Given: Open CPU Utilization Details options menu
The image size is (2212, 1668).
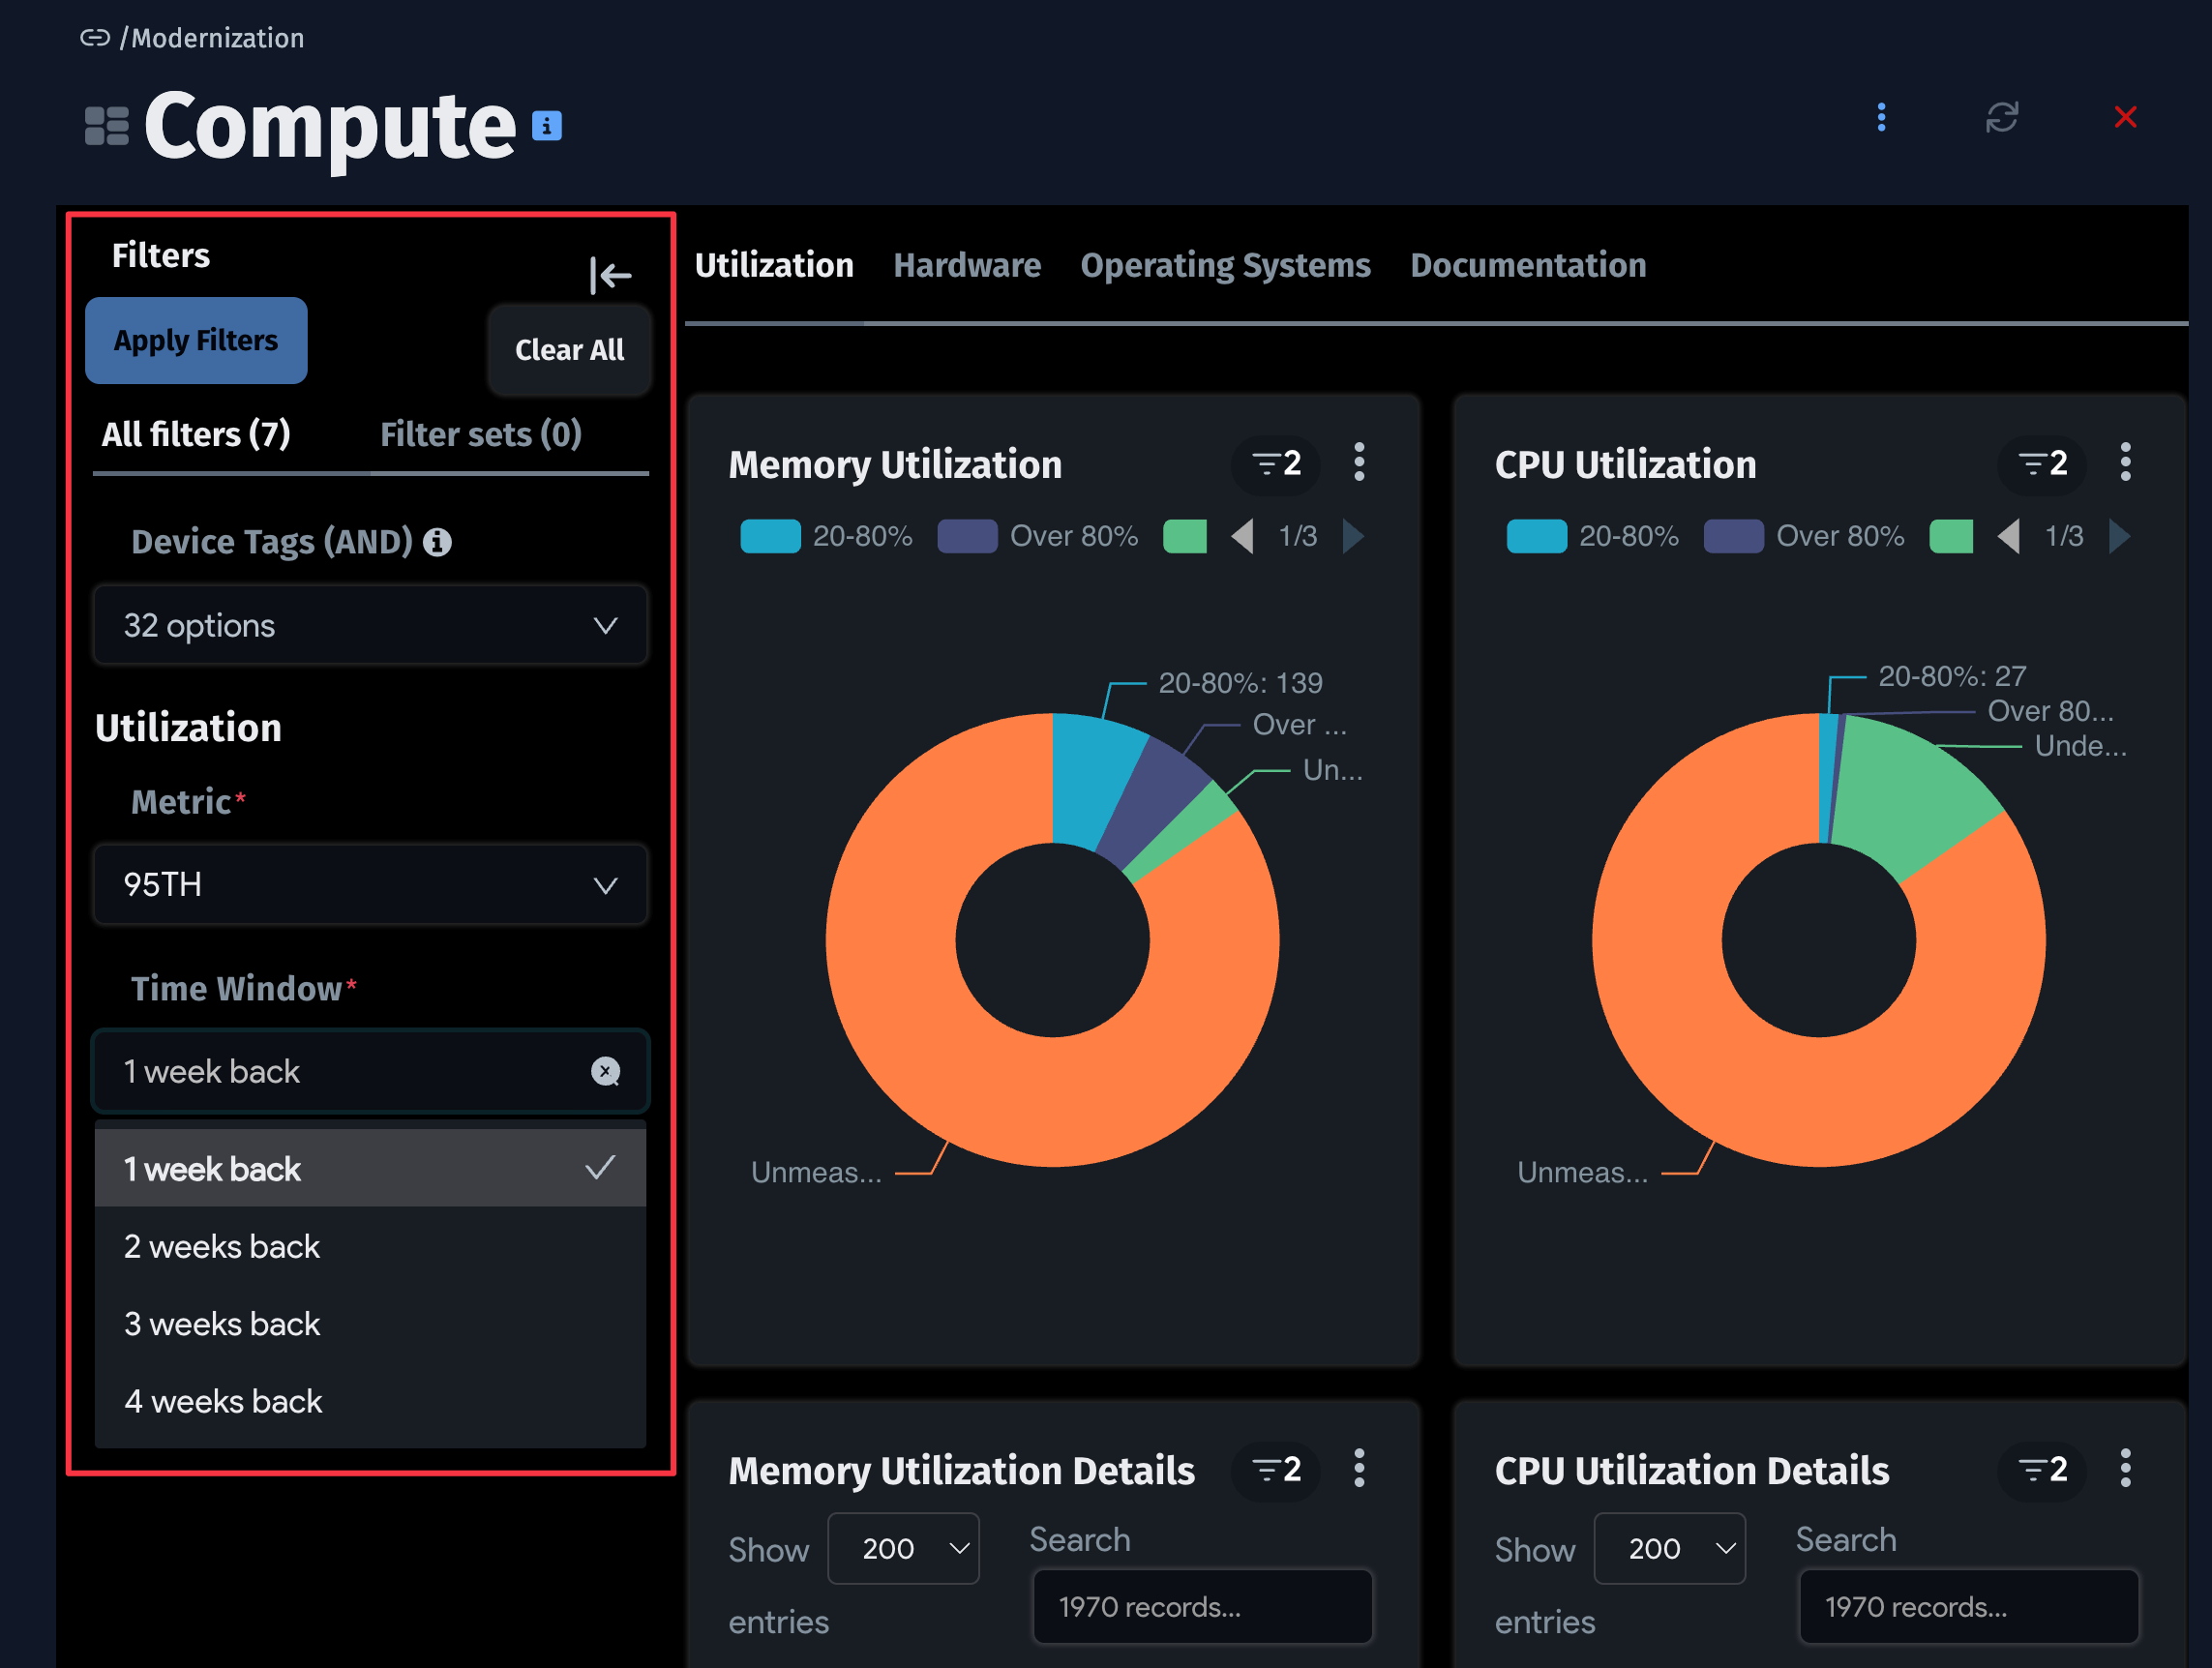Looking at the screenshot, I should (2125, 1468).
